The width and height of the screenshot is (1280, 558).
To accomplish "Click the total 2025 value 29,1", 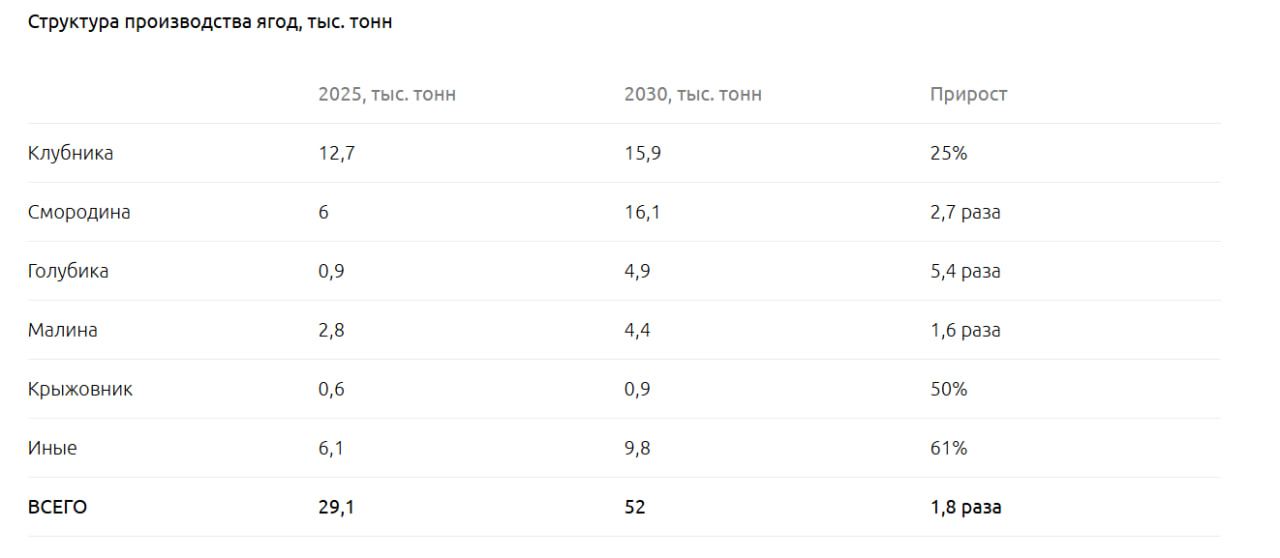I will point(336,508).
